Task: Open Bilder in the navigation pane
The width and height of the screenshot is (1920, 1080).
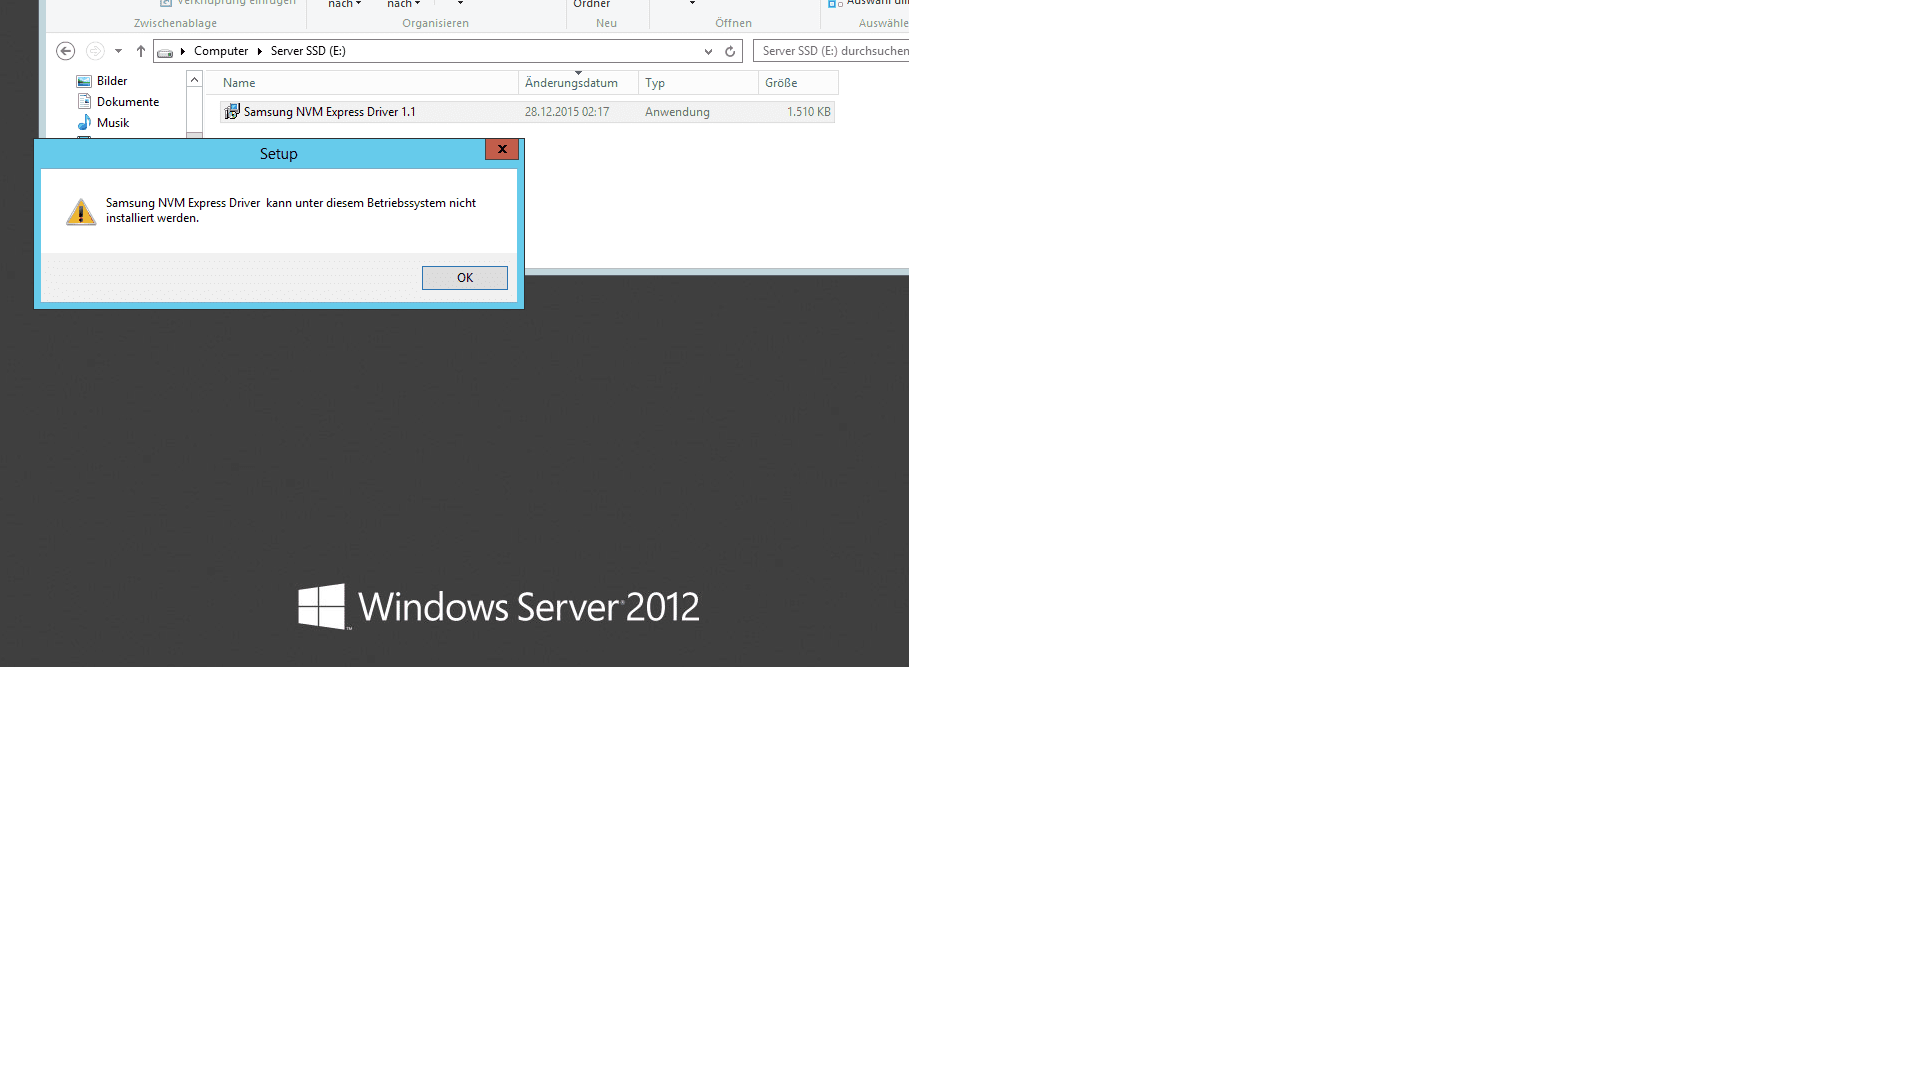Action: click(112, 81)
